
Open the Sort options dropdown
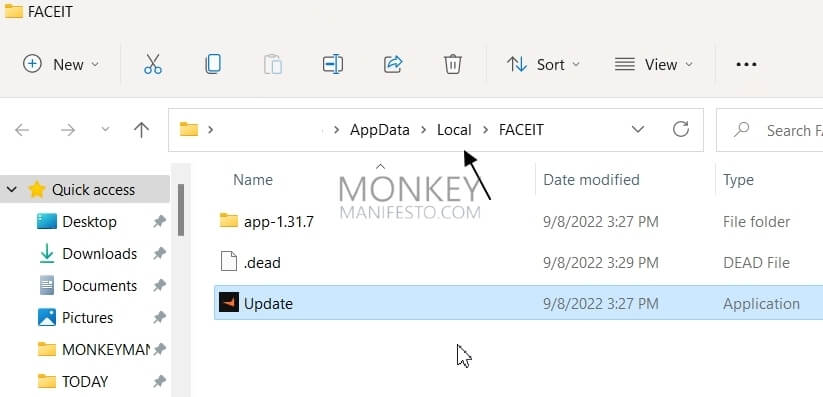[x=543, y=65]
